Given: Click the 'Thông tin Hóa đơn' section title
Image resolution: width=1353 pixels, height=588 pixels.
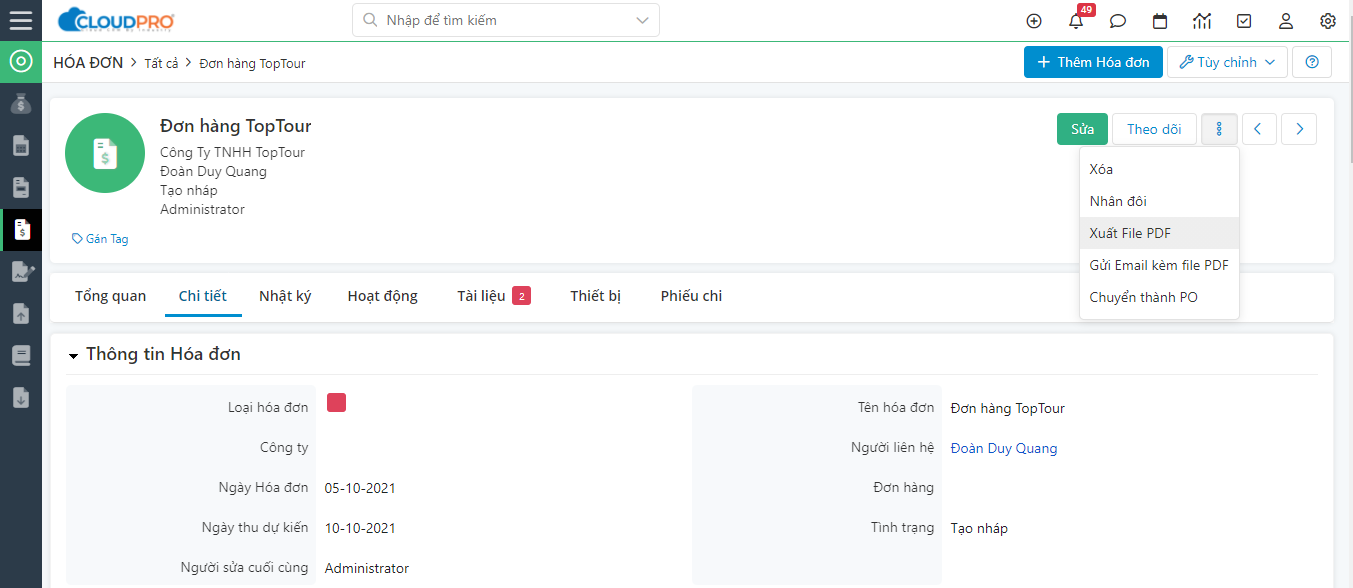Looking at the screenshot, I should click(x=163, y=354).
